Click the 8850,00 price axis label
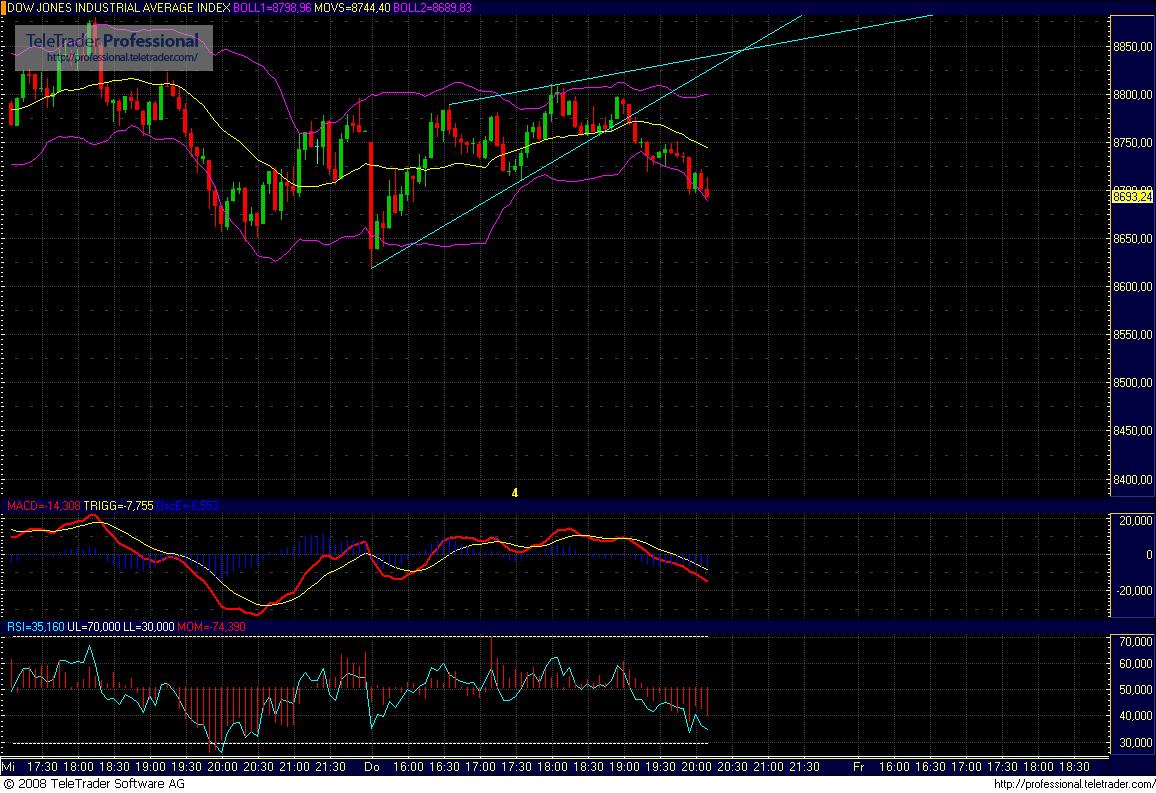This screenshot has width=1156, height=793. (1132, 46)
